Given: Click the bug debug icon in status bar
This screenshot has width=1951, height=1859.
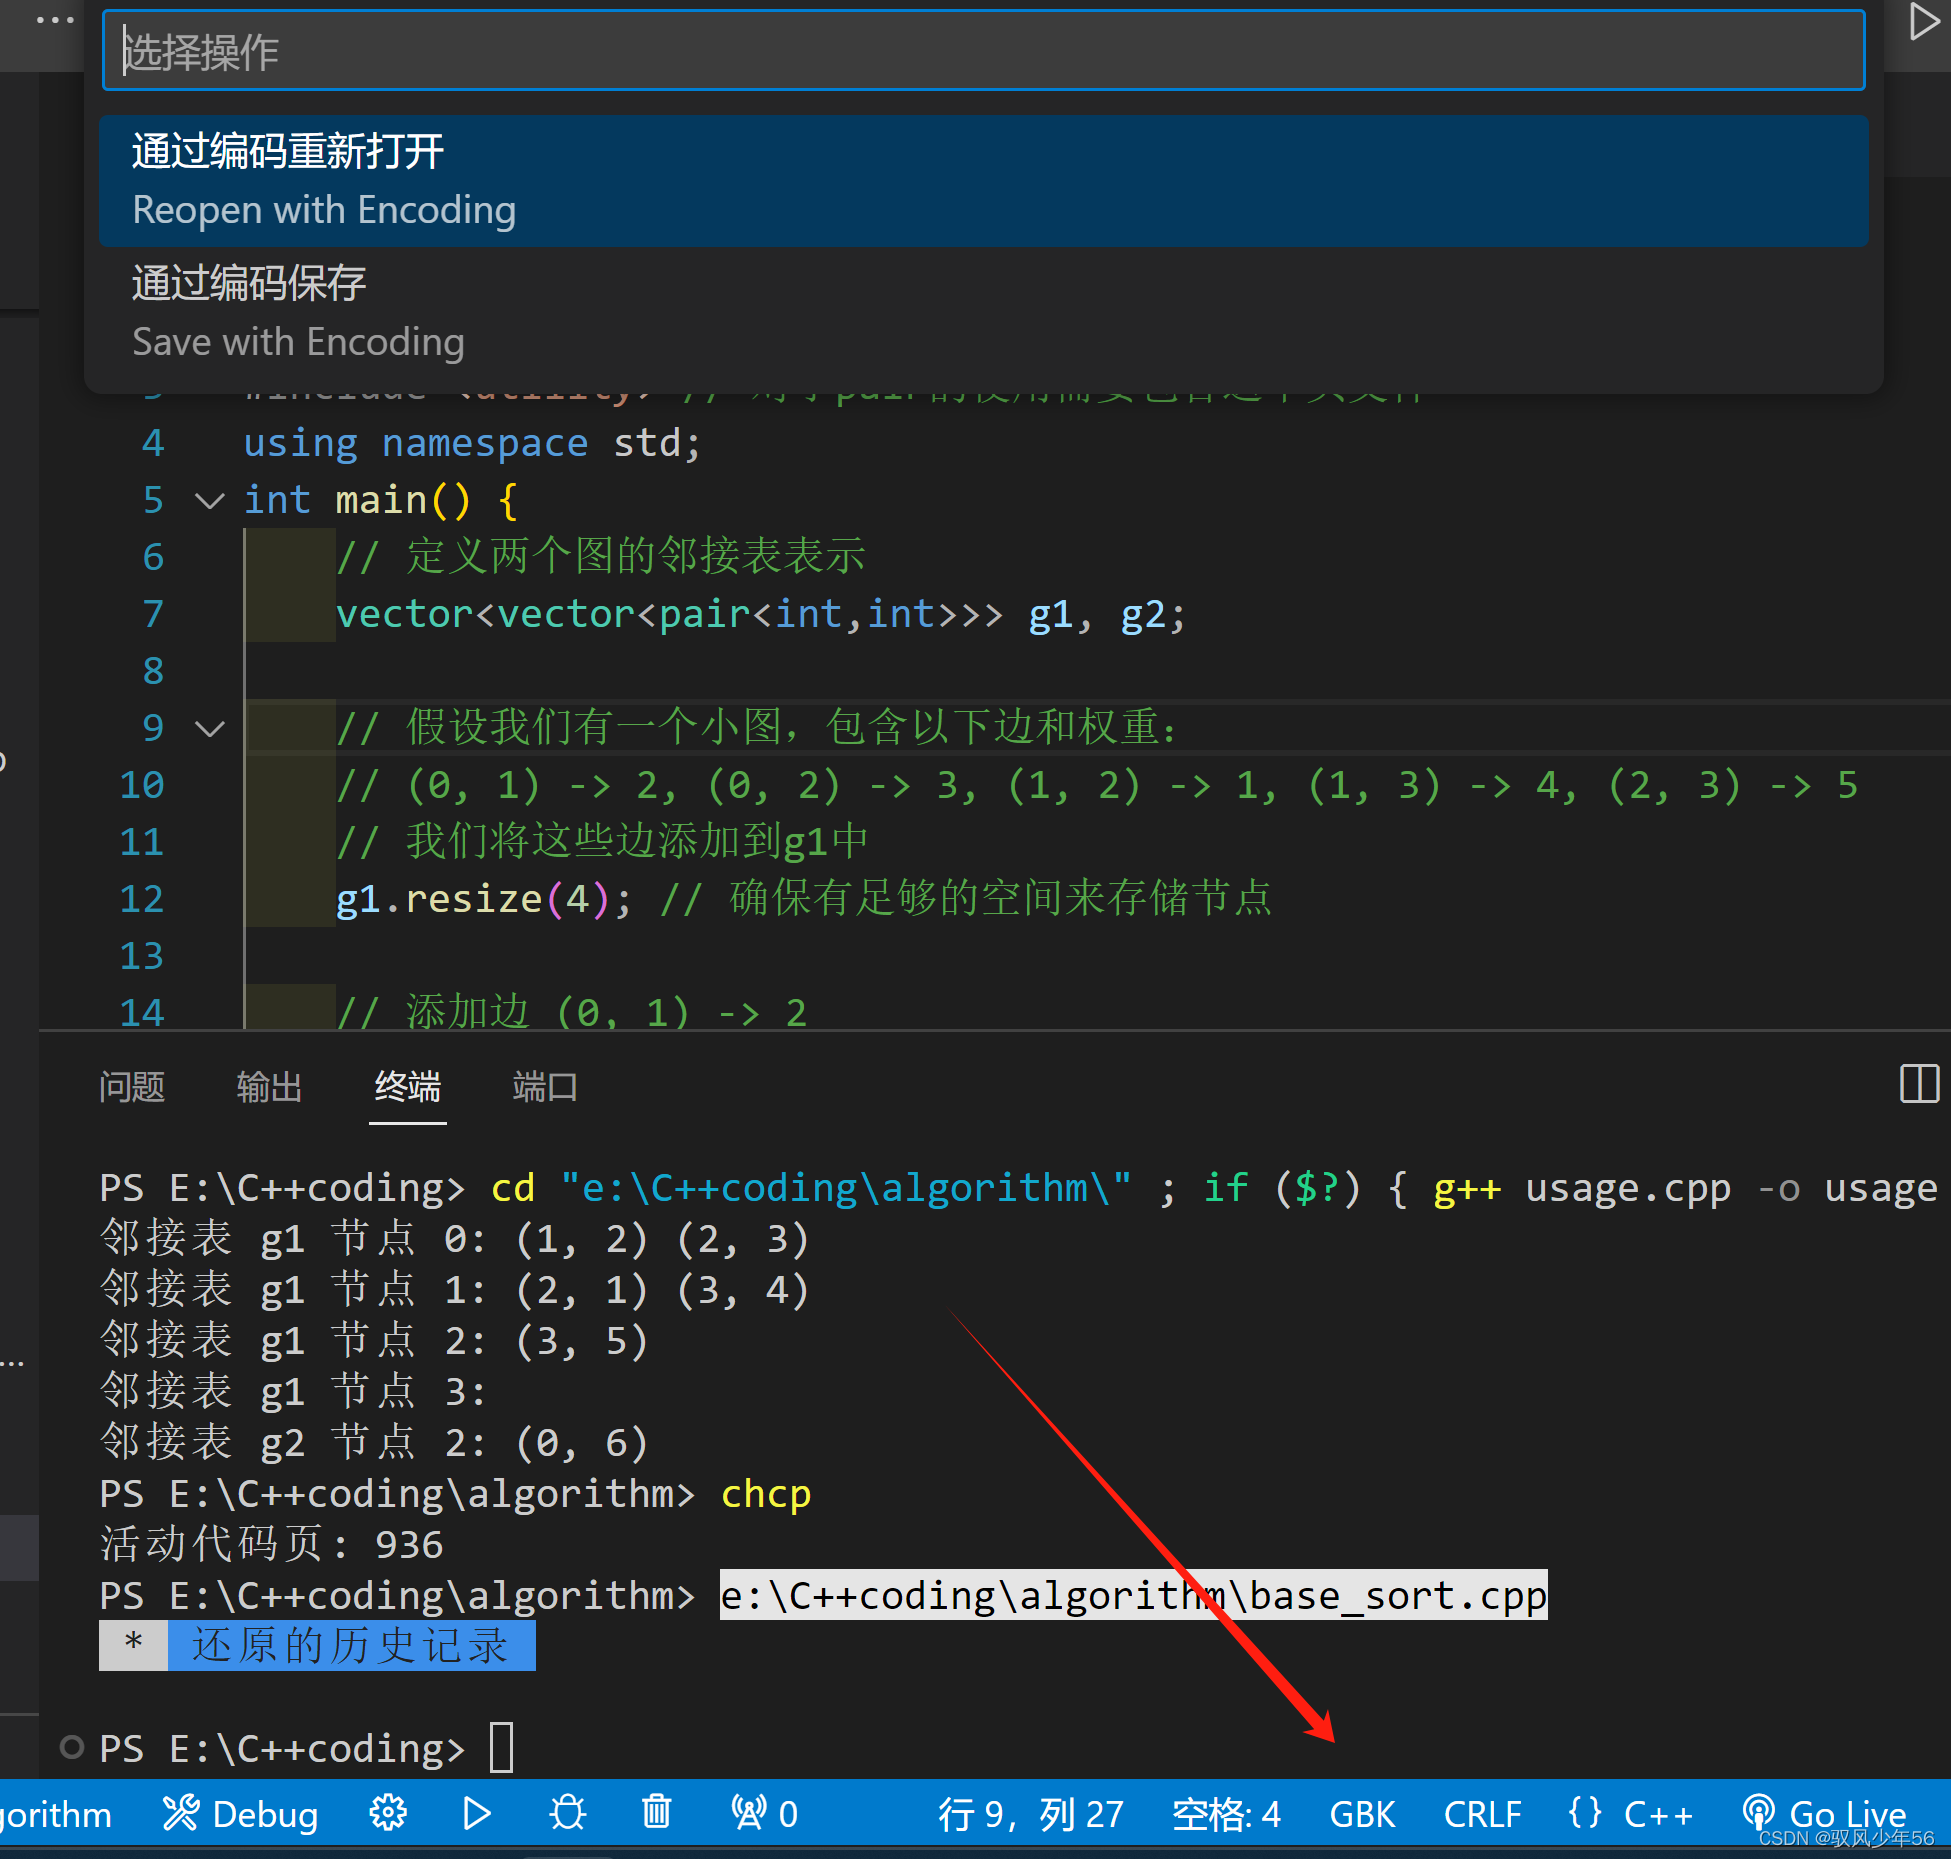Looking at the screenshot, I should tap(567, 1813).
